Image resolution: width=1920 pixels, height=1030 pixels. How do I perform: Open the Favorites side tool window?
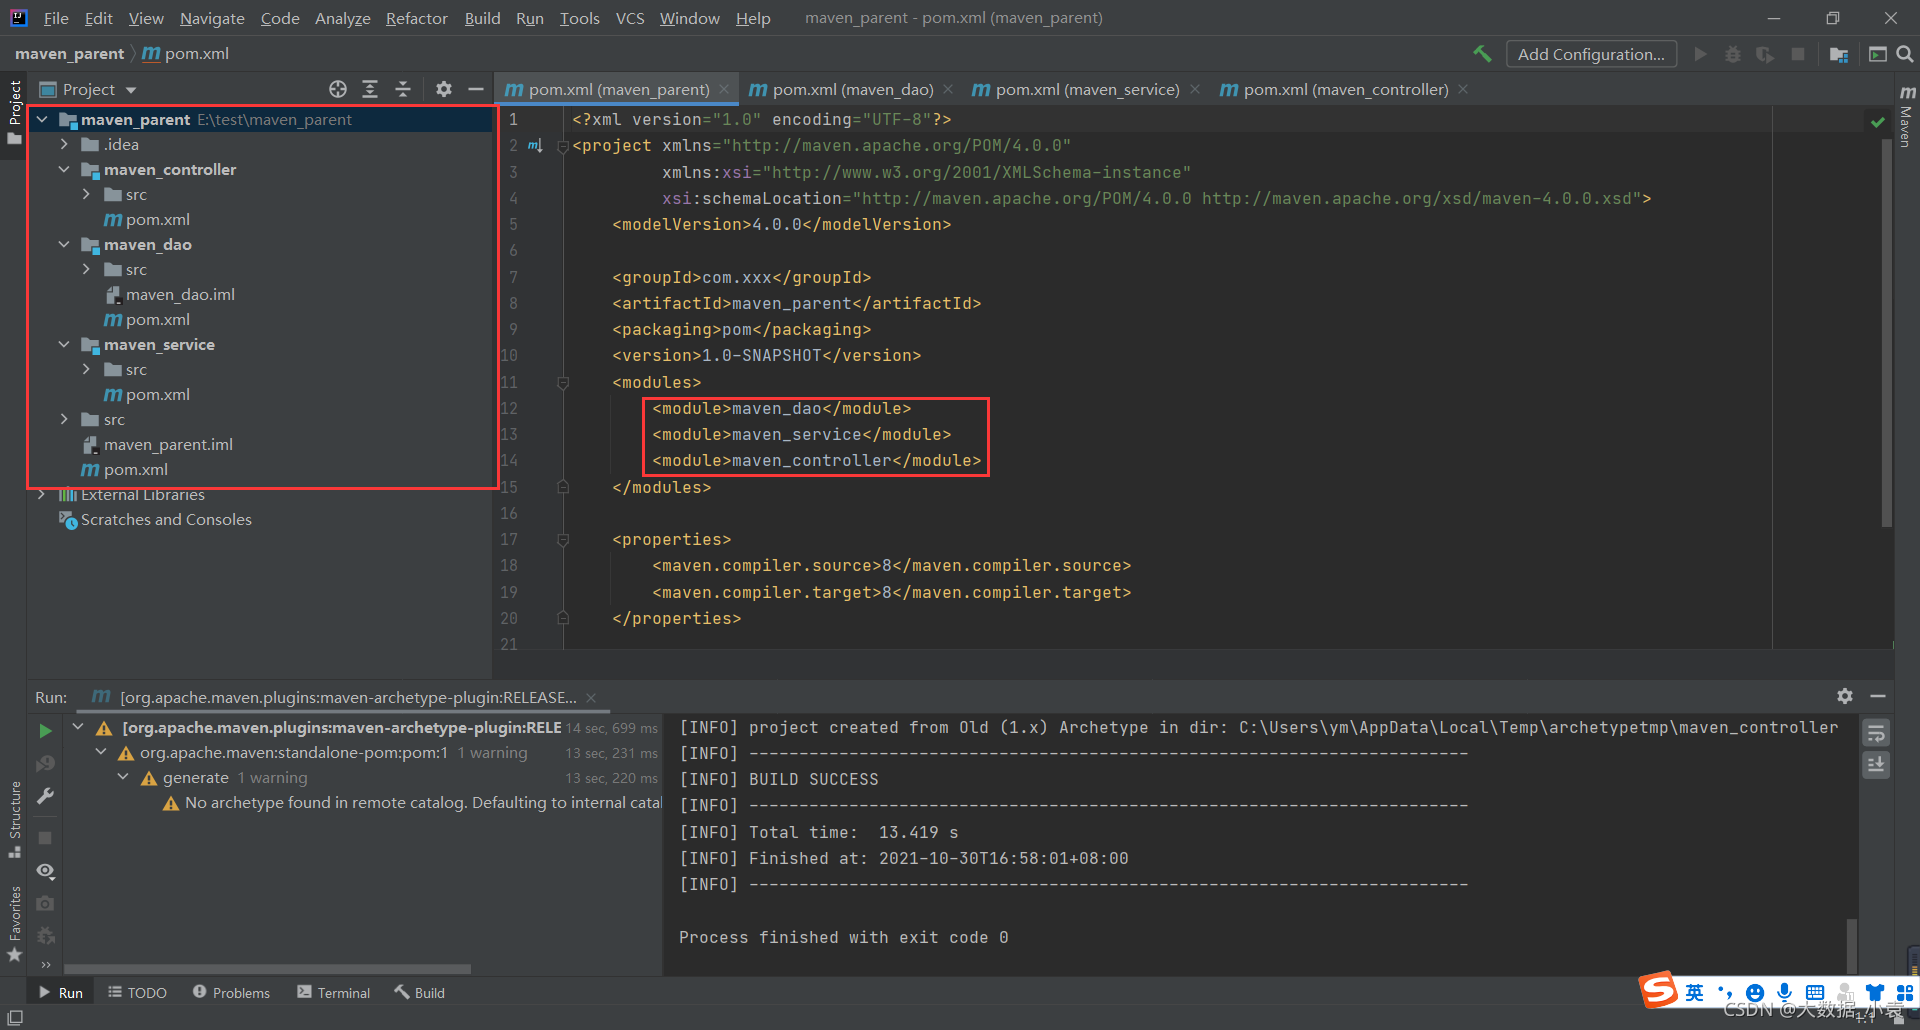coord(15,924)
